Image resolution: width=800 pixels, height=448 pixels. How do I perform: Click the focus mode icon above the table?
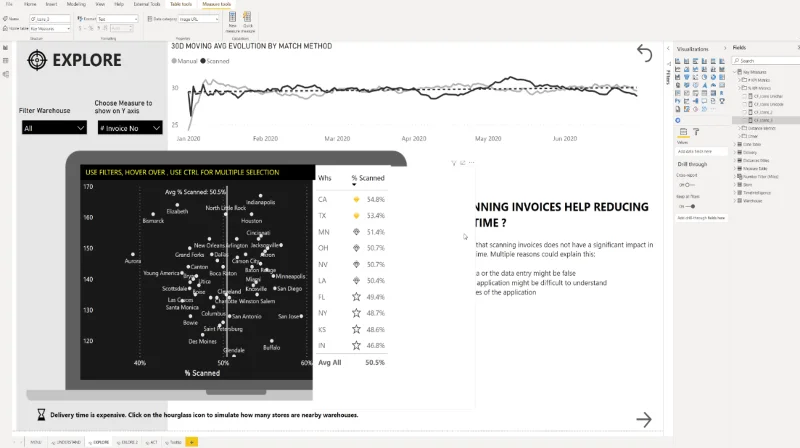click(463, 163)
